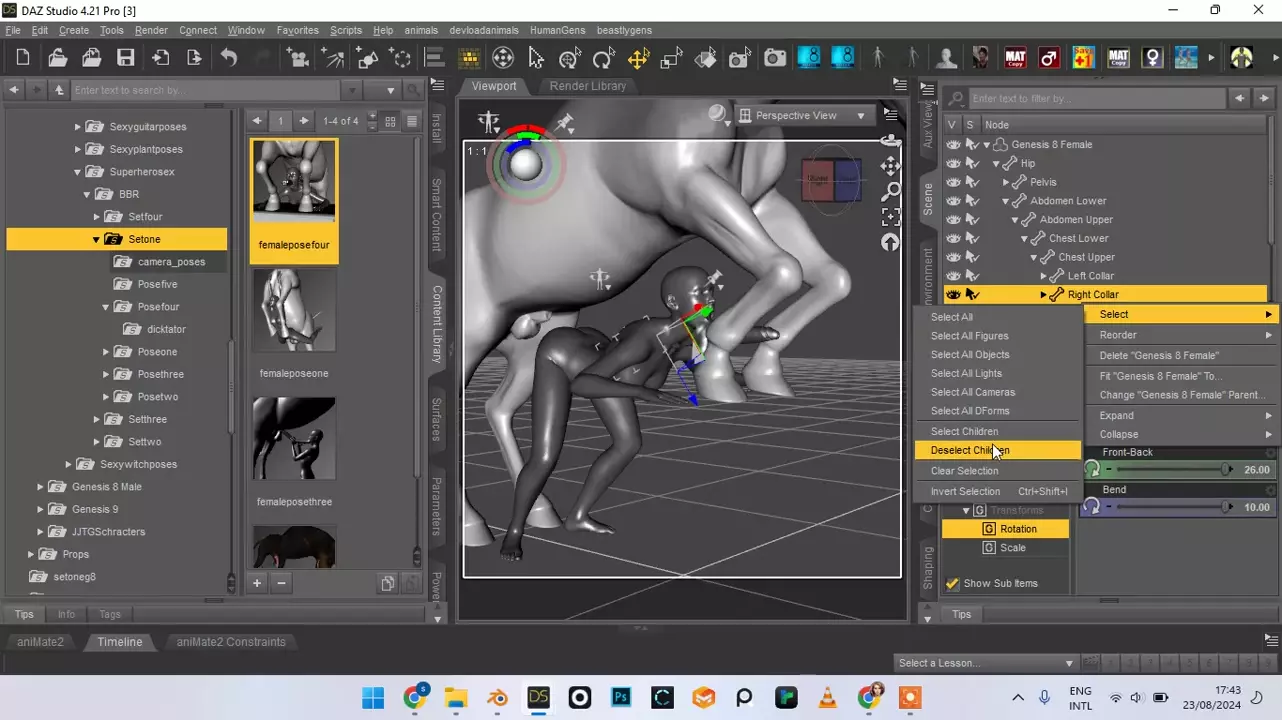This screenshot has width=1282, height=720.
Task: Switch to the Render Library tab
Action: 587,86
